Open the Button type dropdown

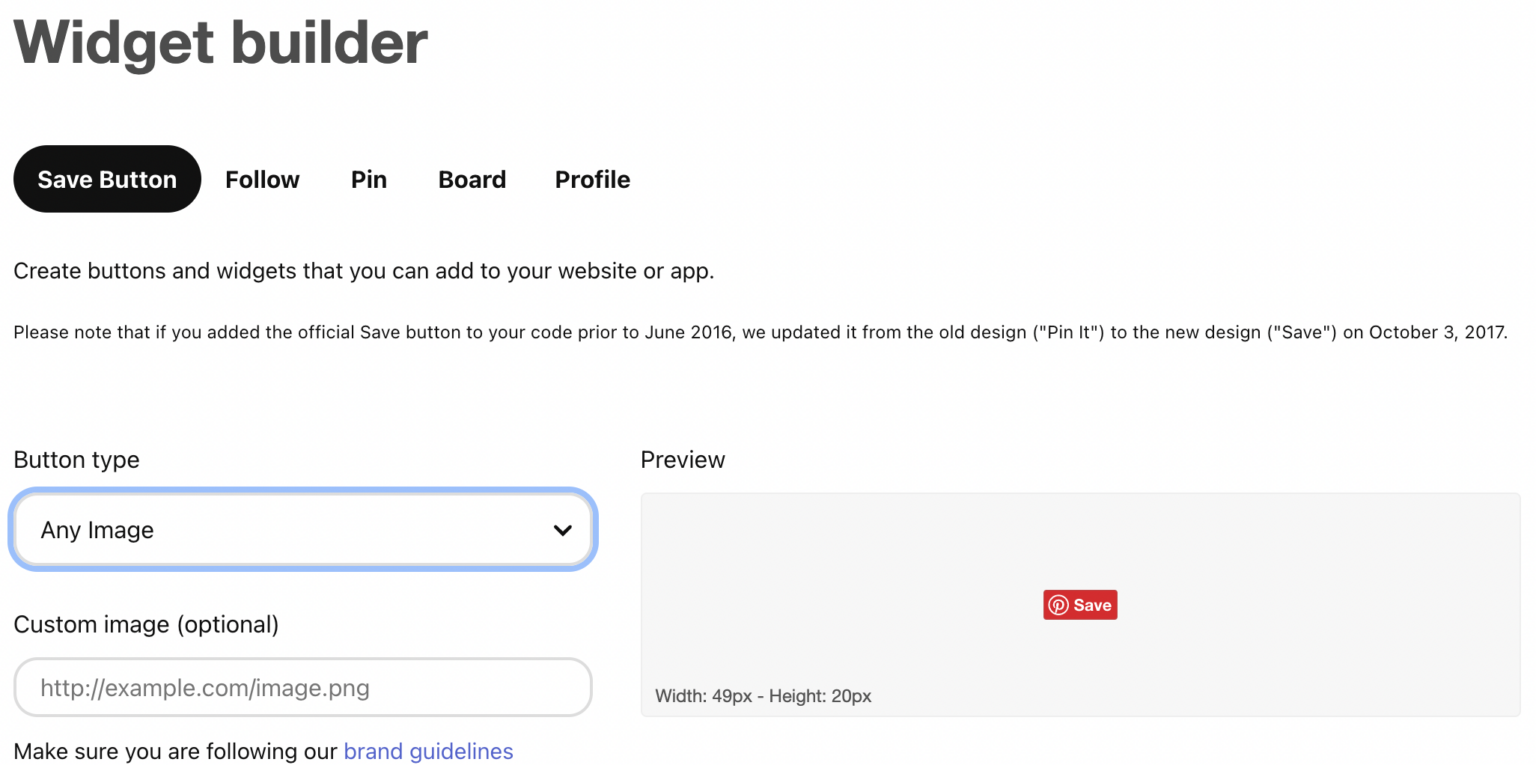[x=302, y=530]
